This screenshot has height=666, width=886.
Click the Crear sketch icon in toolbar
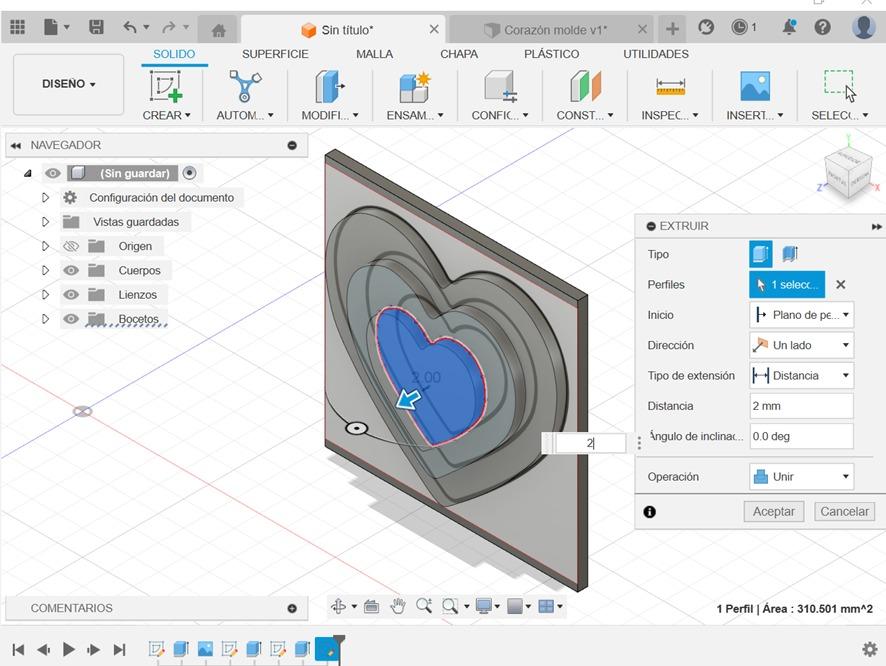point(166,87)
